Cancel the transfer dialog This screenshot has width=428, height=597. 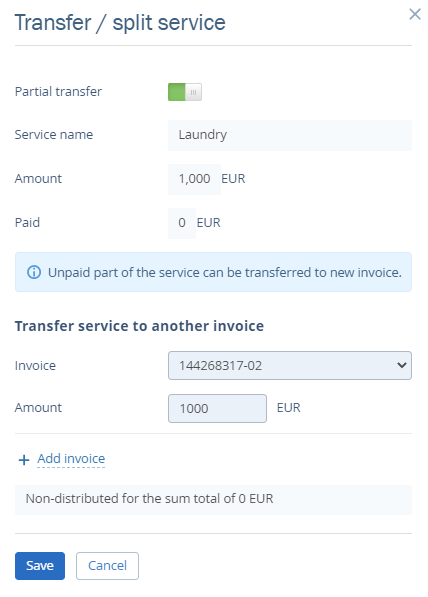pyautogui.click(x=107, y=566)
